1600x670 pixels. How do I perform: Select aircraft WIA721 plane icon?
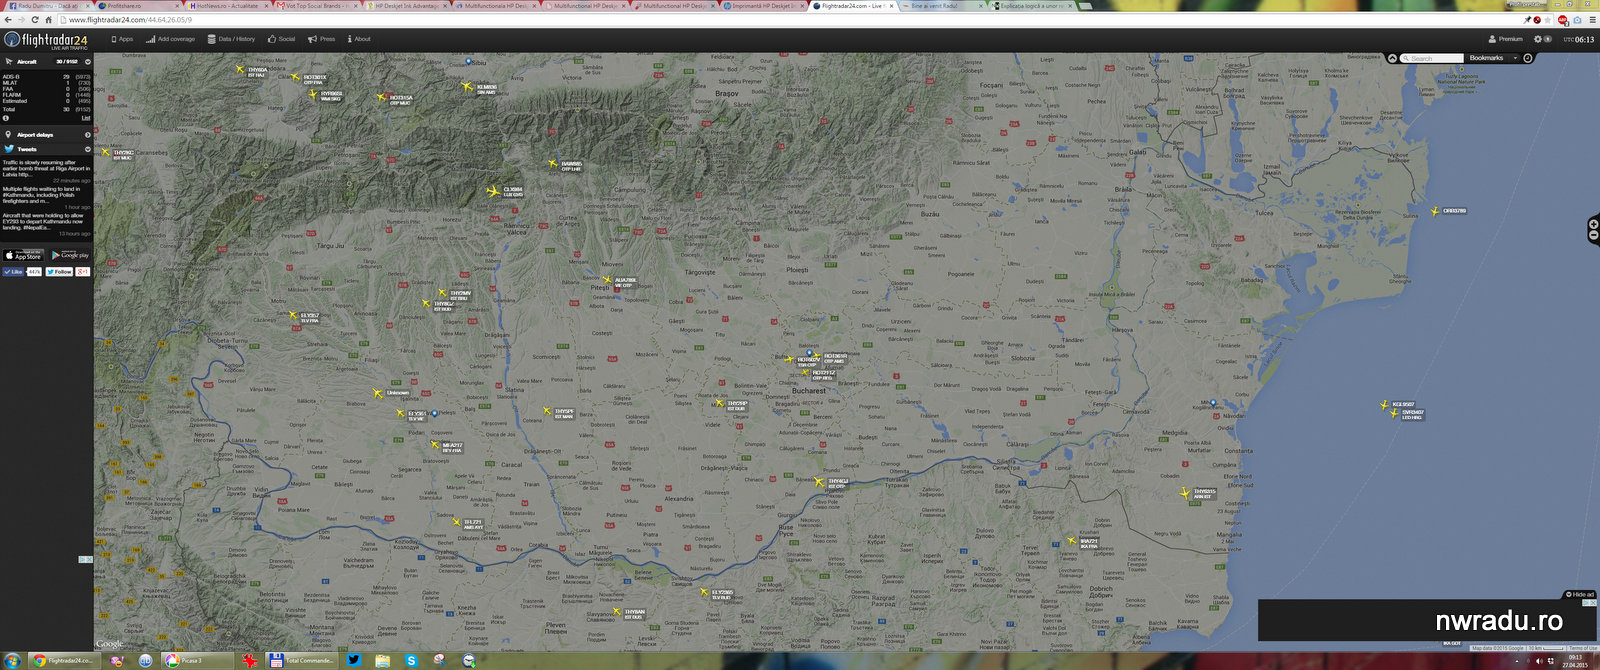click(x=1071, y=541)
